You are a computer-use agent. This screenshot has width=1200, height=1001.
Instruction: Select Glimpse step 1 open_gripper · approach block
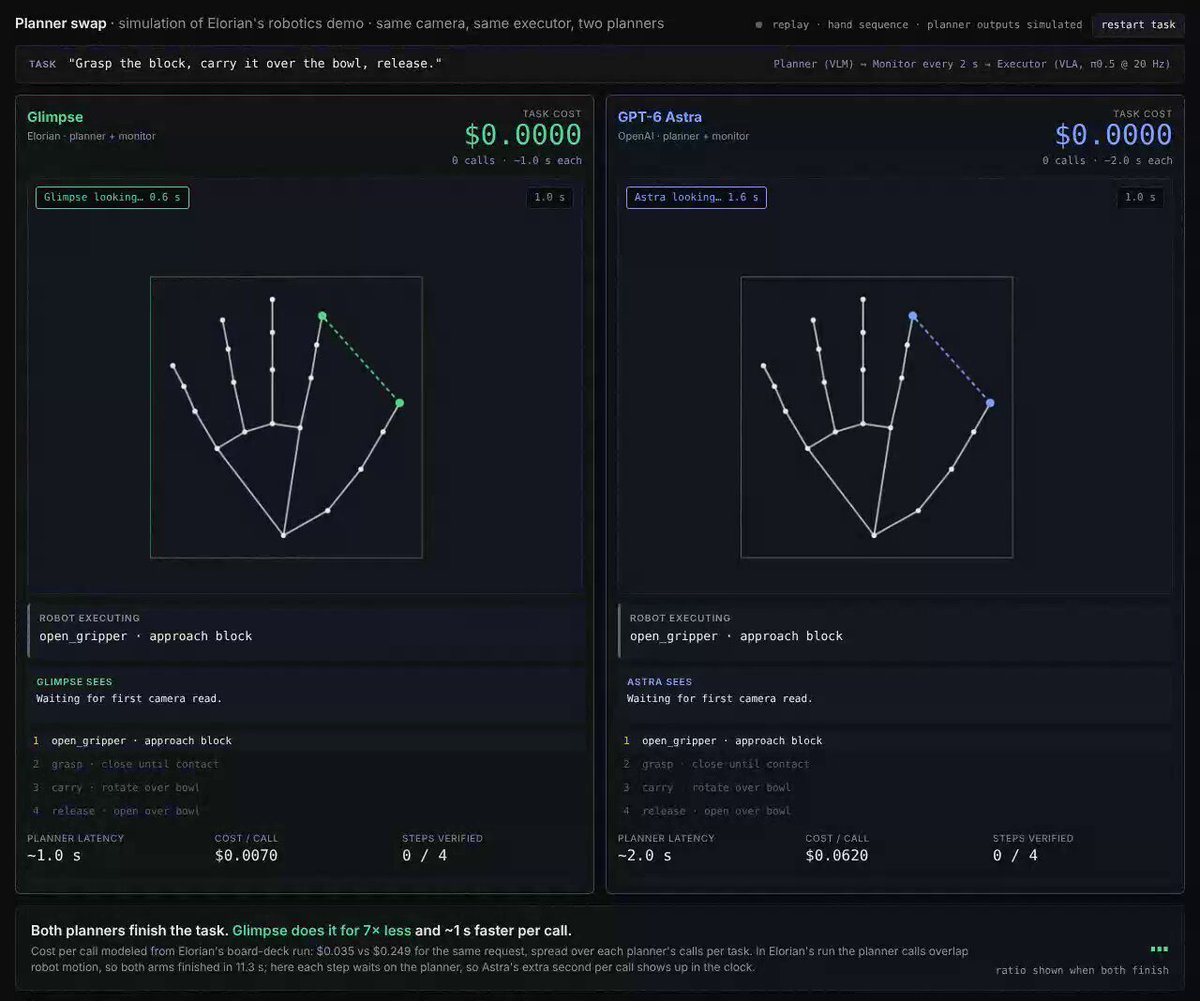pyautogui.click(x=305, y=741)
